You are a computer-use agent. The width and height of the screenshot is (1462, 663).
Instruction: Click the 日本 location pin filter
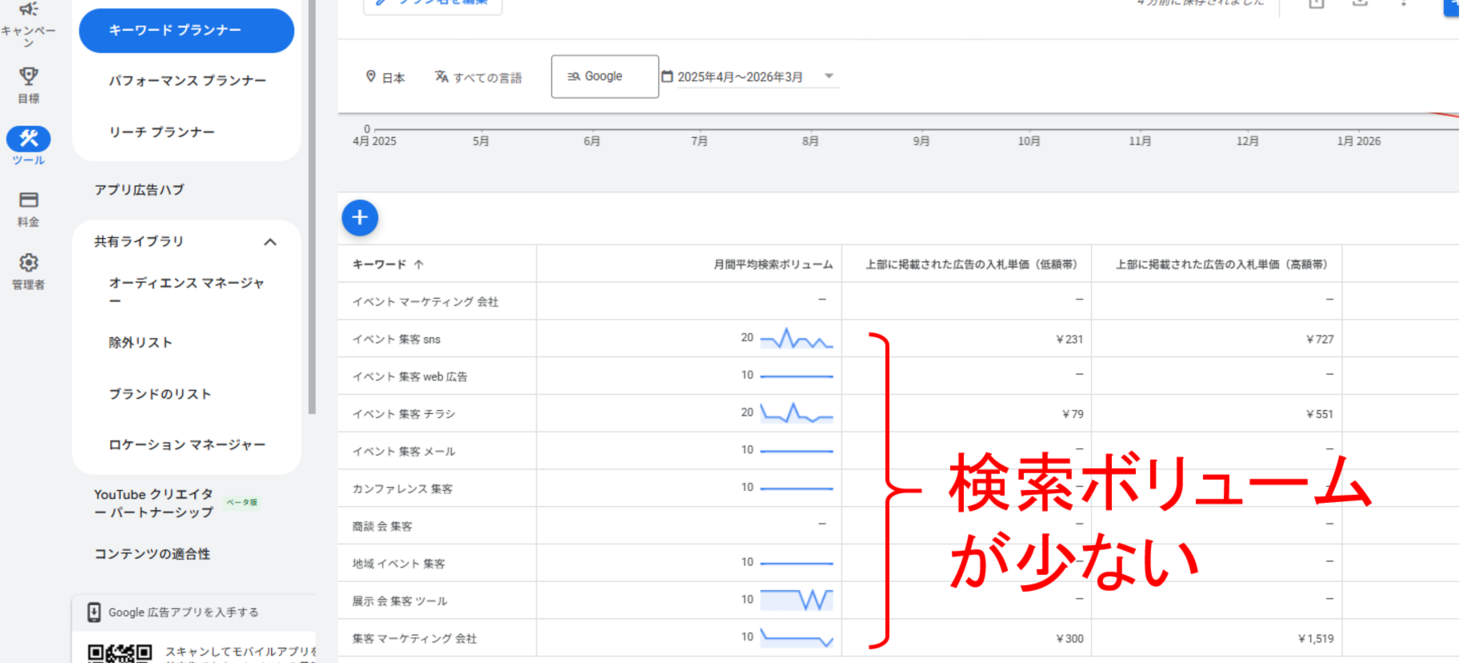click(385, 77)
